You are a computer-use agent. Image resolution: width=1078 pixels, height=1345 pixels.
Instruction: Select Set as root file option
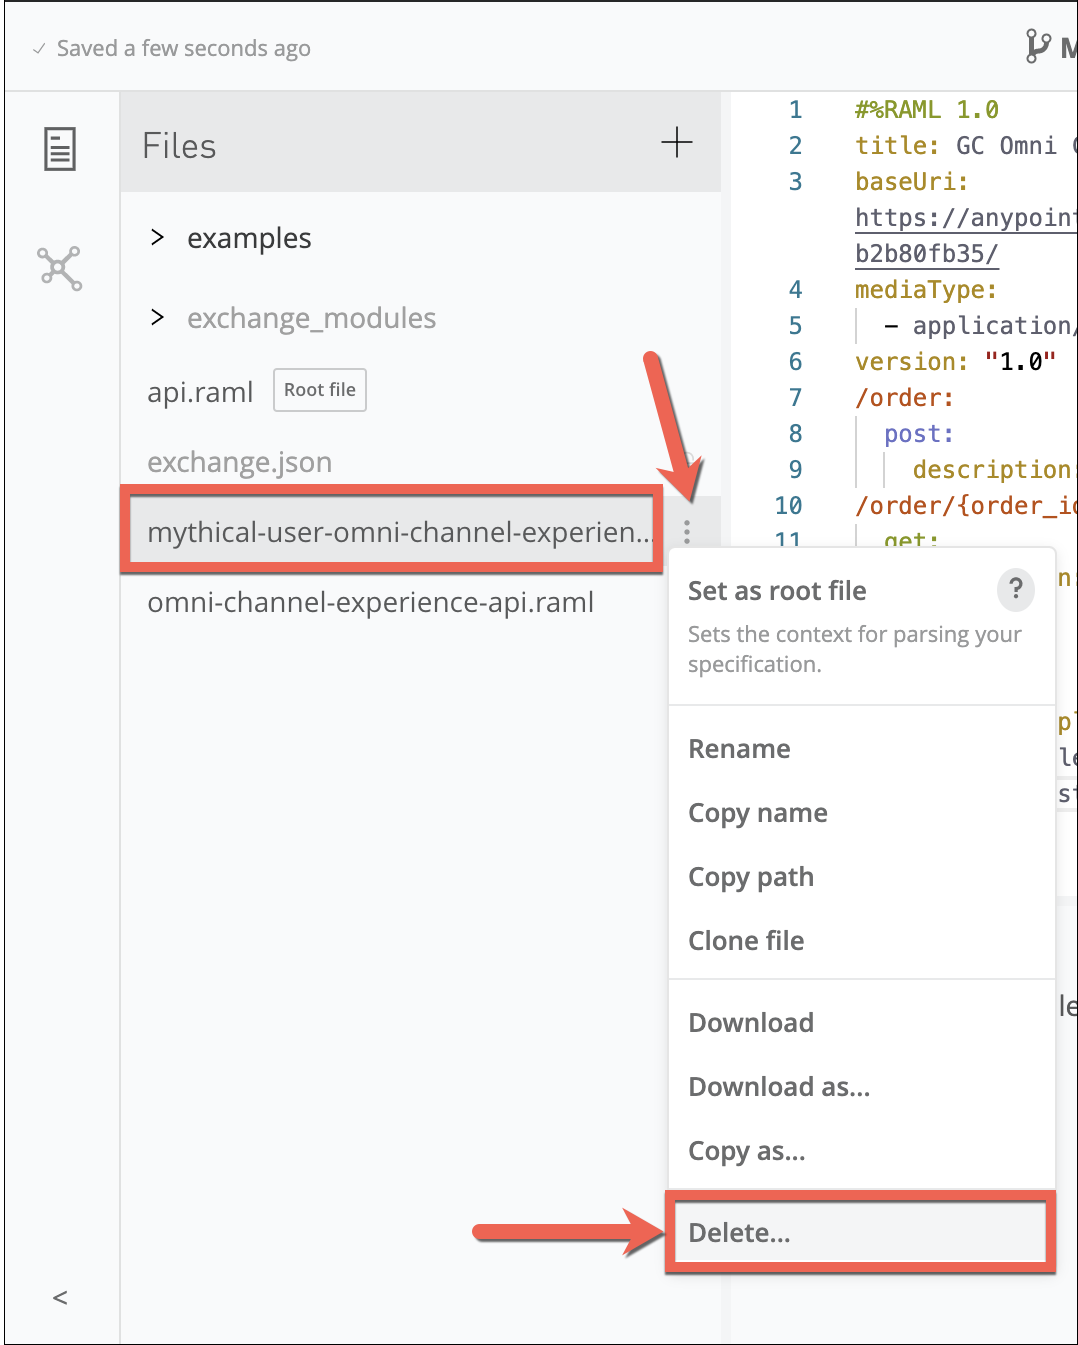click(x=777, y=591)
